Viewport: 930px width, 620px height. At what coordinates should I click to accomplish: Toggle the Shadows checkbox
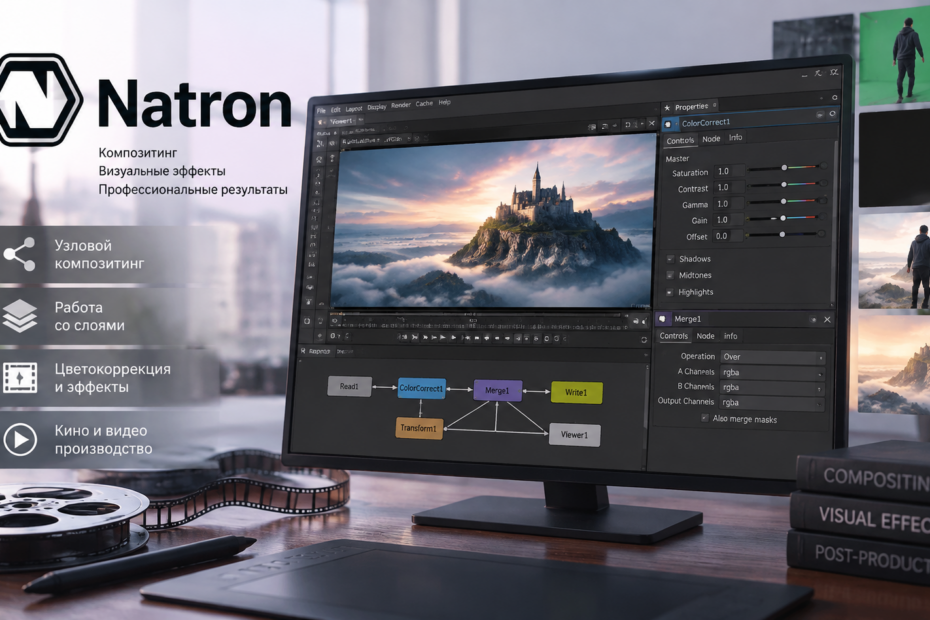pos(670,259)
